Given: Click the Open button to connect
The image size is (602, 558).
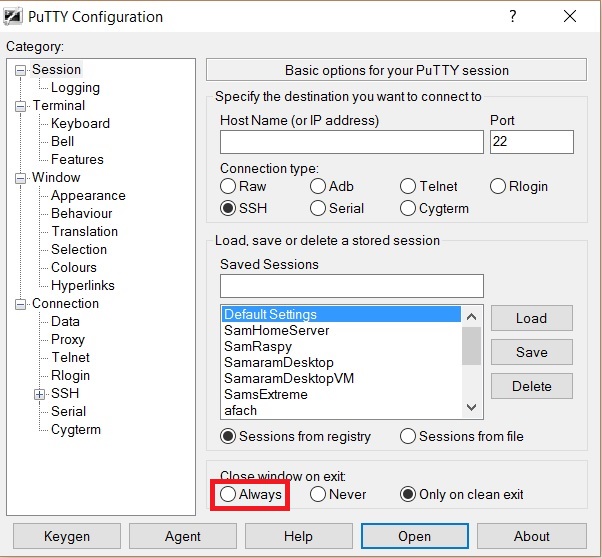Looking at the screenshot, I should [x=415, y=536].
